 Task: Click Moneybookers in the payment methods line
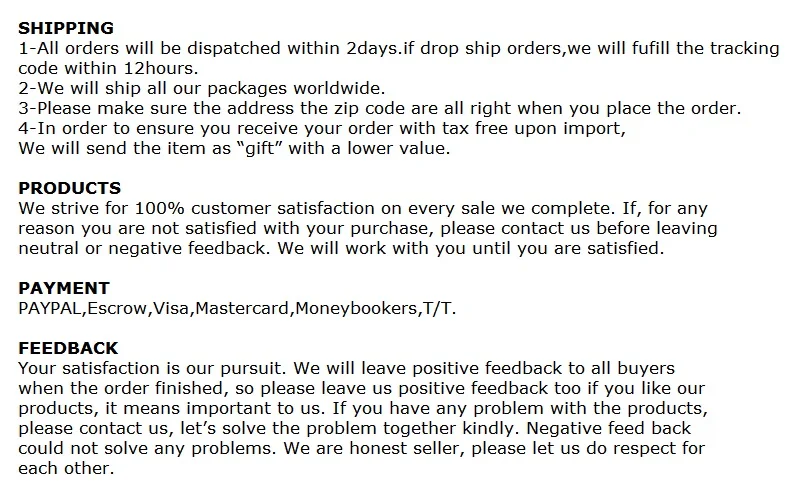356,309
